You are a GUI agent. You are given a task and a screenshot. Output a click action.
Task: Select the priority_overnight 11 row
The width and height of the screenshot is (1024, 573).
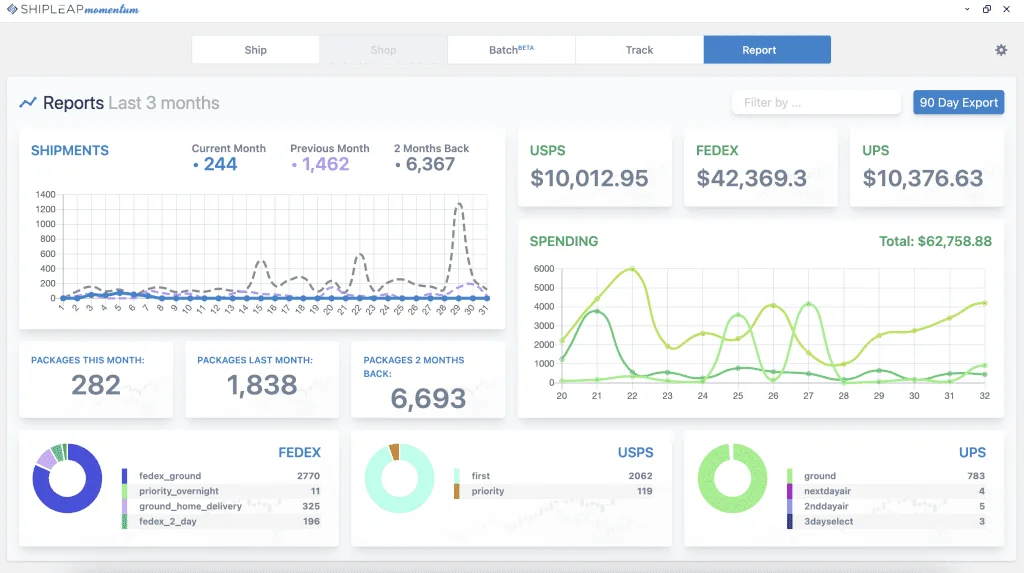(221, 491)
